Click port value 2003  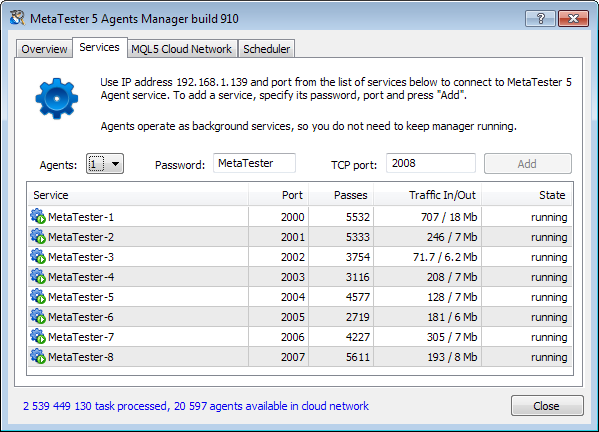(293, 277)
